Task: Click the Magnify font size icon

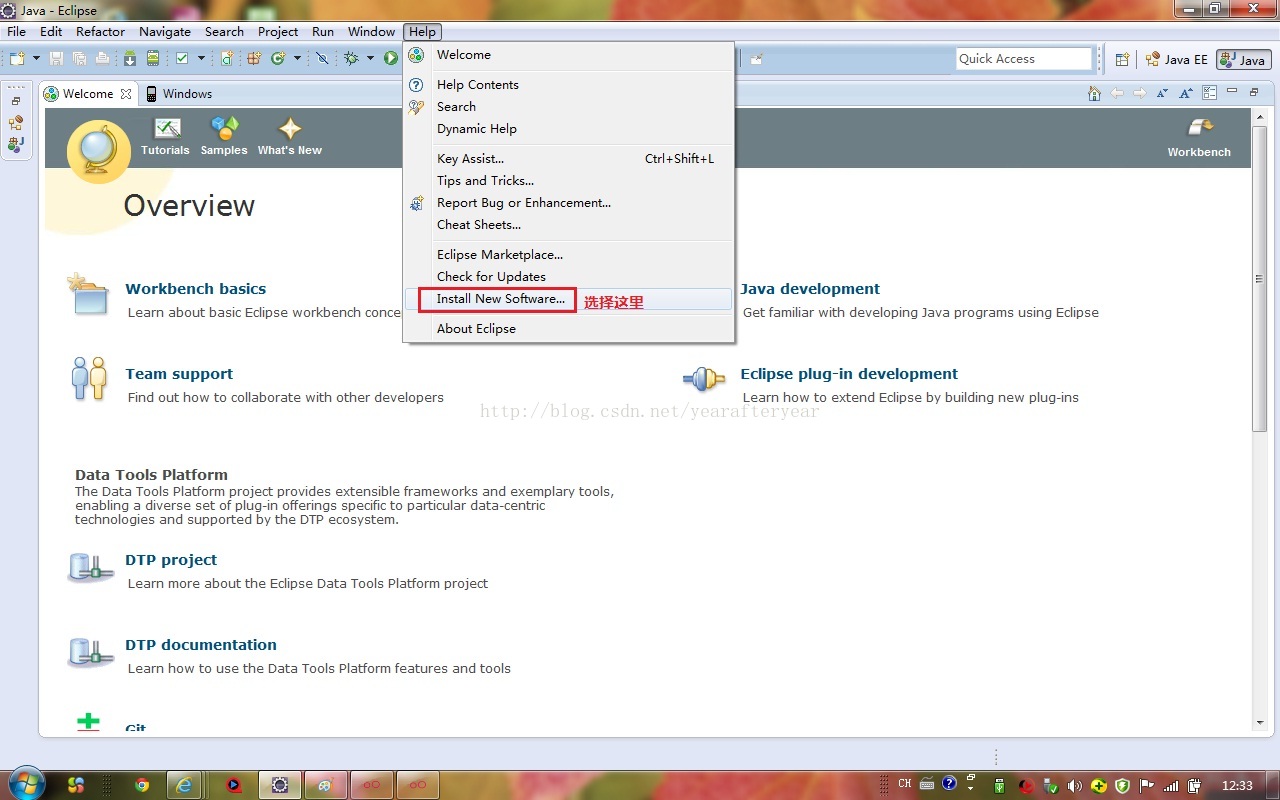Action: [x=1185, y=93]
